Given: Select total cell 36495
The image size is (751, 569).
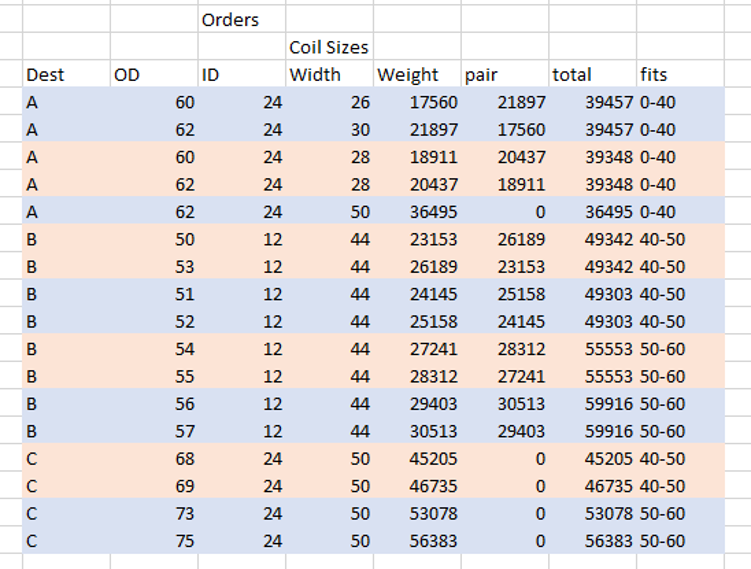Looking at the screenshot, I should [x=592, y=211].
